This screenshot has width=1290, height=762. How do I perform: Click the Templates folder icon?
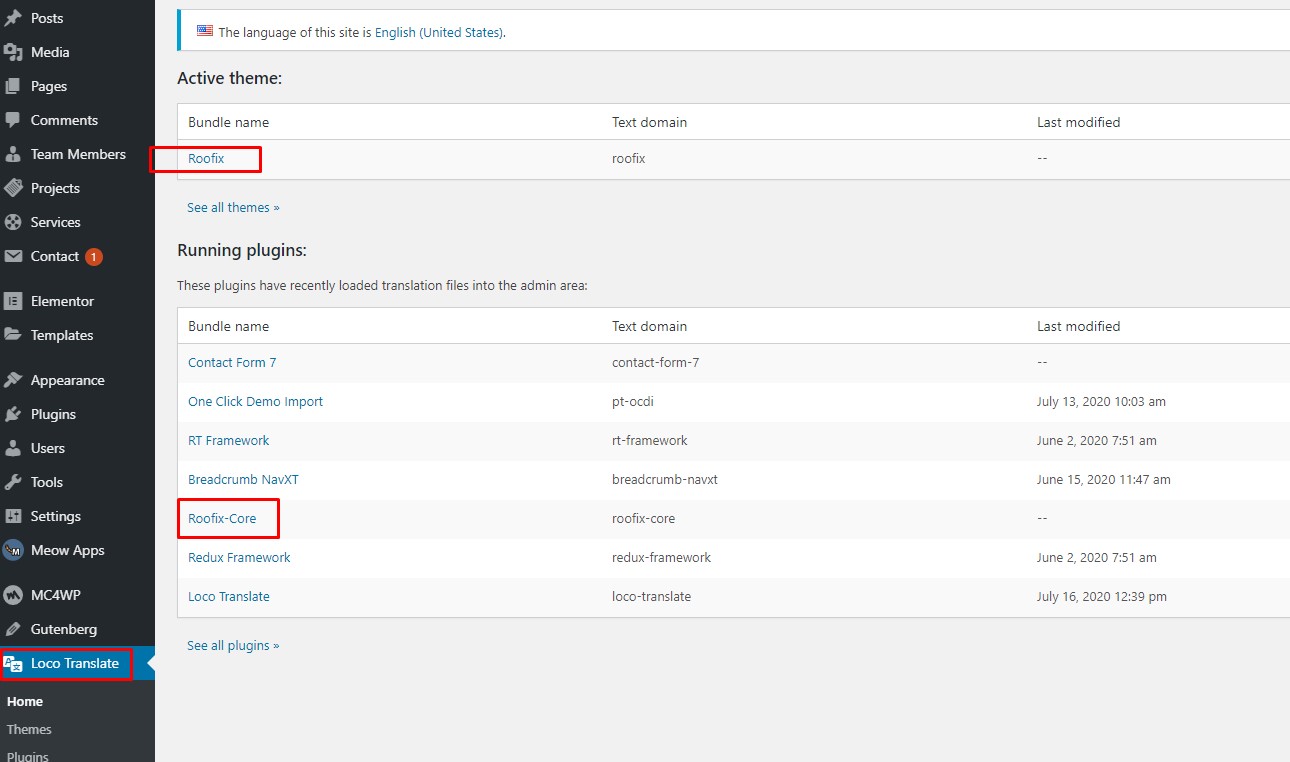[x=13, y=335]
